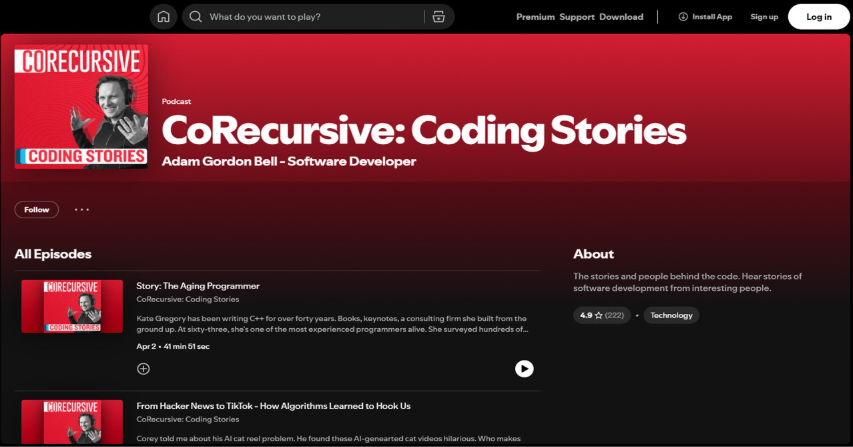The width and height of the screenshot is (853, 447).
Task: Click CoRecursive show link under TikTok episode
Action: point(188,419)
